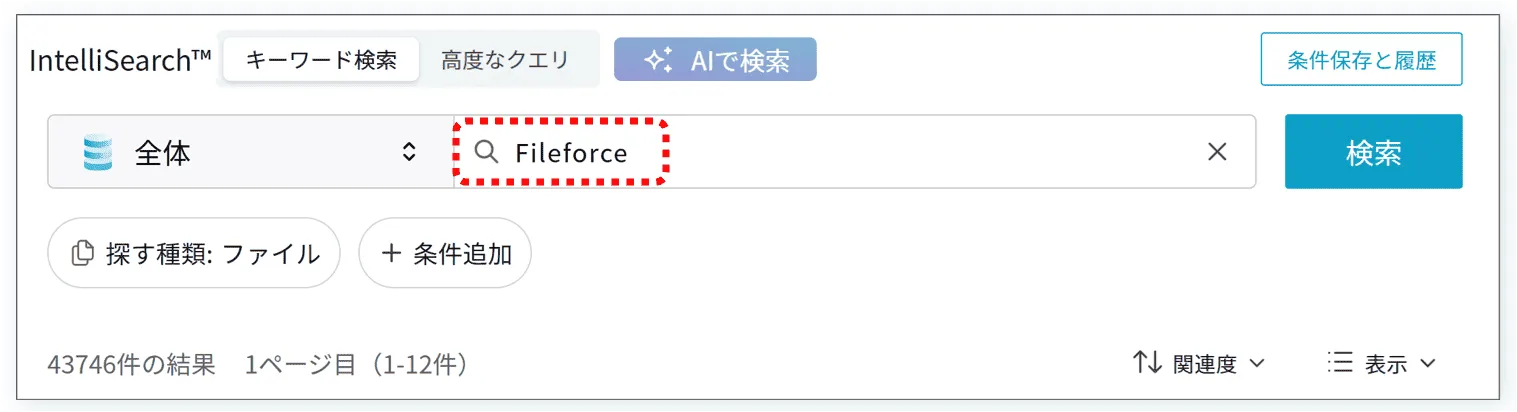Click the magnifier icon in search field
The width and height of the screenshot is (1517, 412).
tap(486, 152)
